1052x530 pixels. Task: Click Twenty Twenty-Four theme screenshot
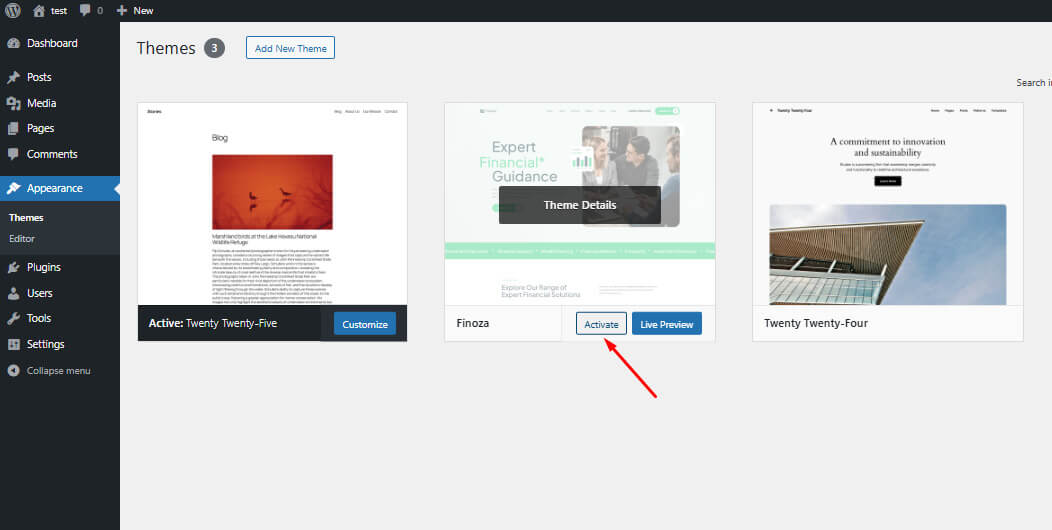(888, 204)
